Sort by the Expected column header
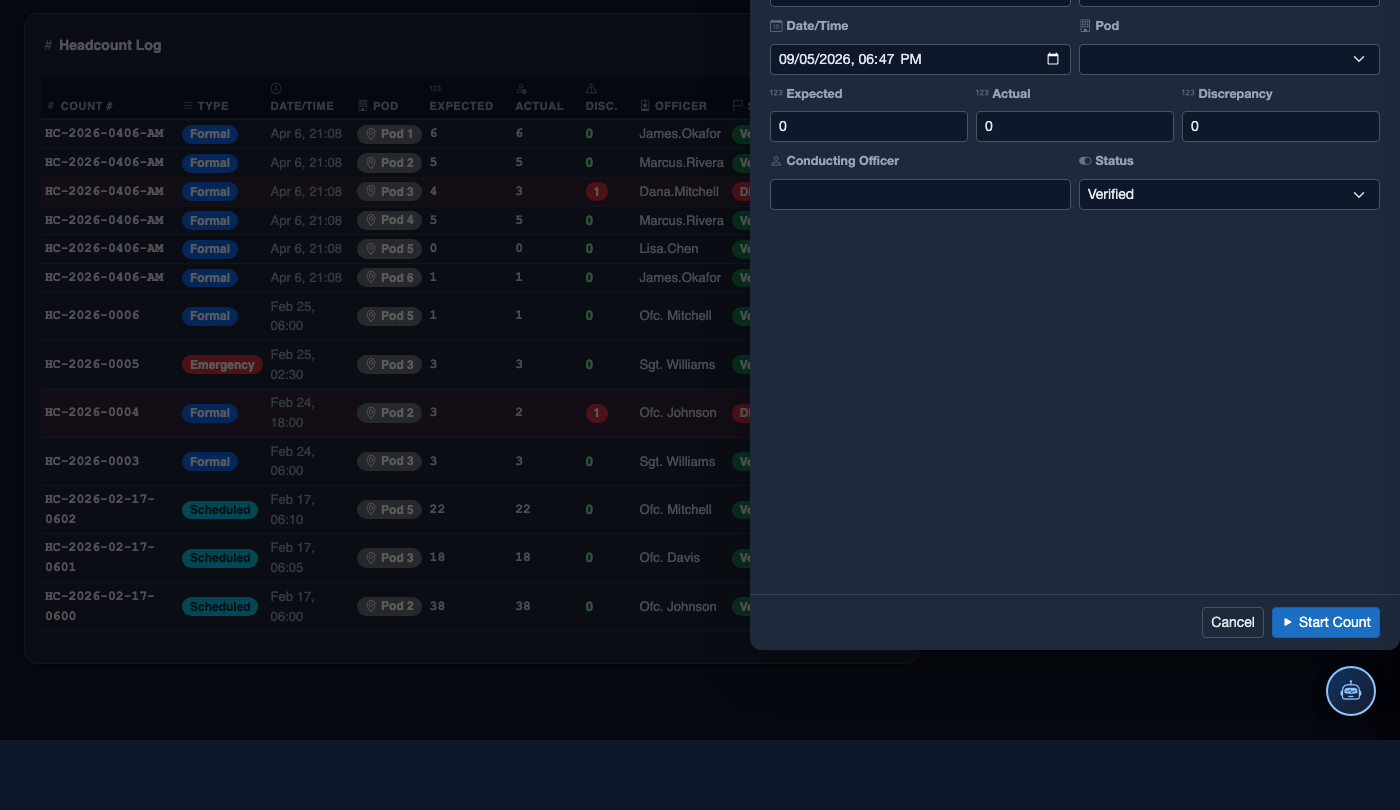 pos(461,106)
